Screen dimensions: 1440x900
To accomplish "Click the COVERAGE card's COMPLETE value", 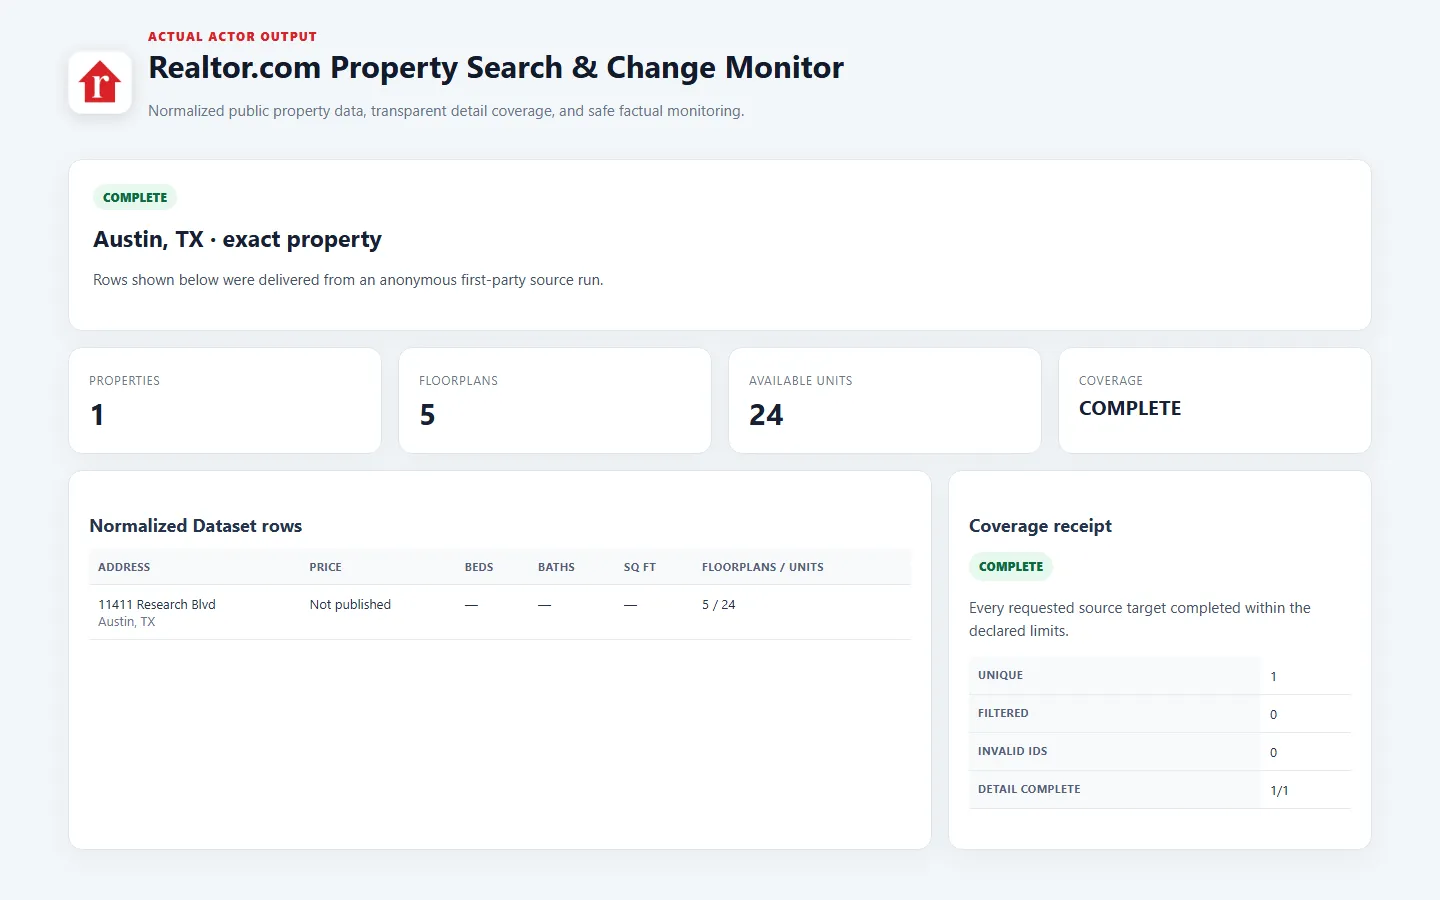I will 1130,408.
